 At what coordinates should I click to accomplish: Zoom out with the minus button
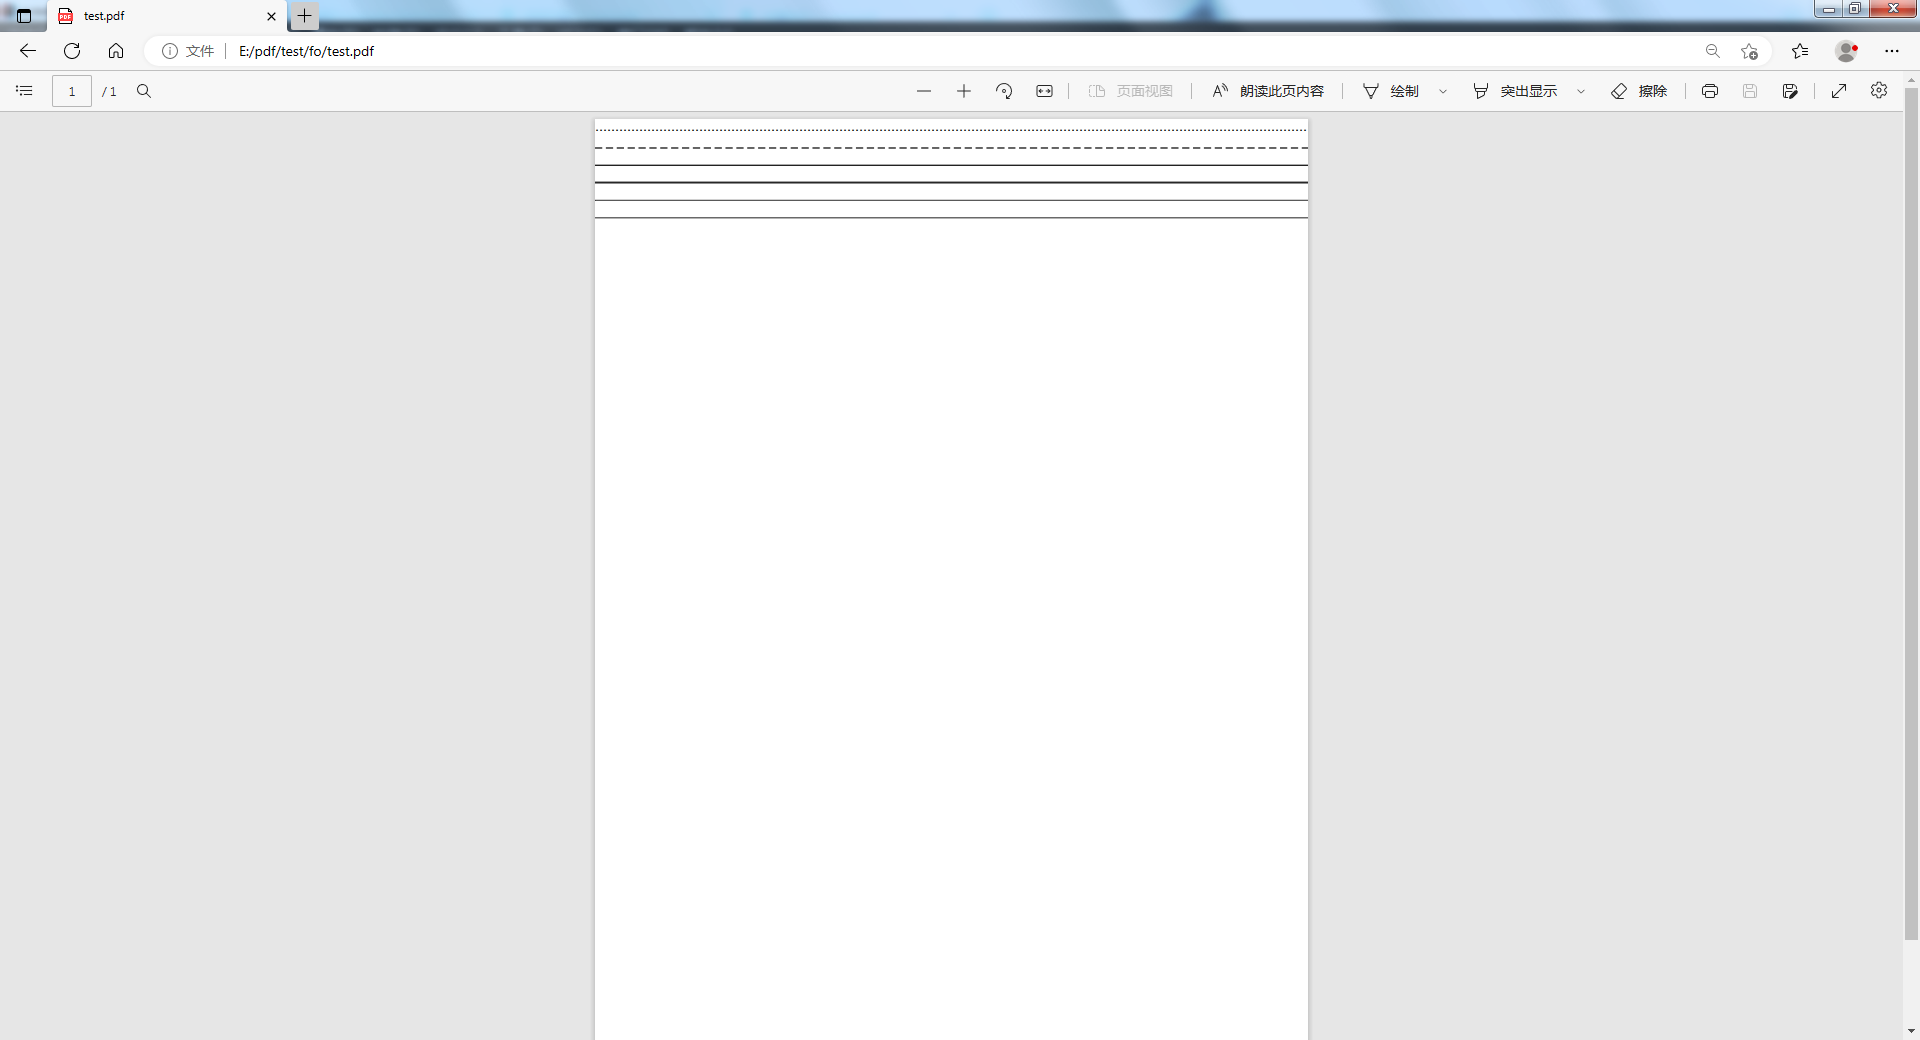pos(923,91)
